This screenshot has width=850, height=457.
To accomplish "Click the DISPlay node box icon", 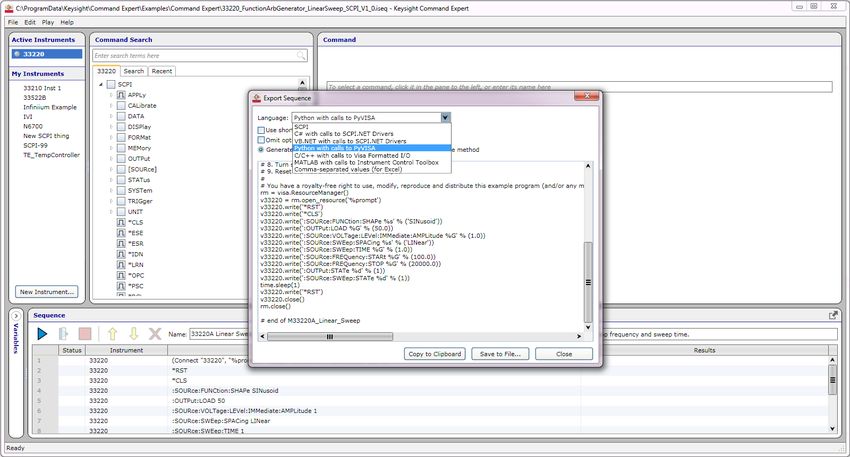I will (121, 127).
